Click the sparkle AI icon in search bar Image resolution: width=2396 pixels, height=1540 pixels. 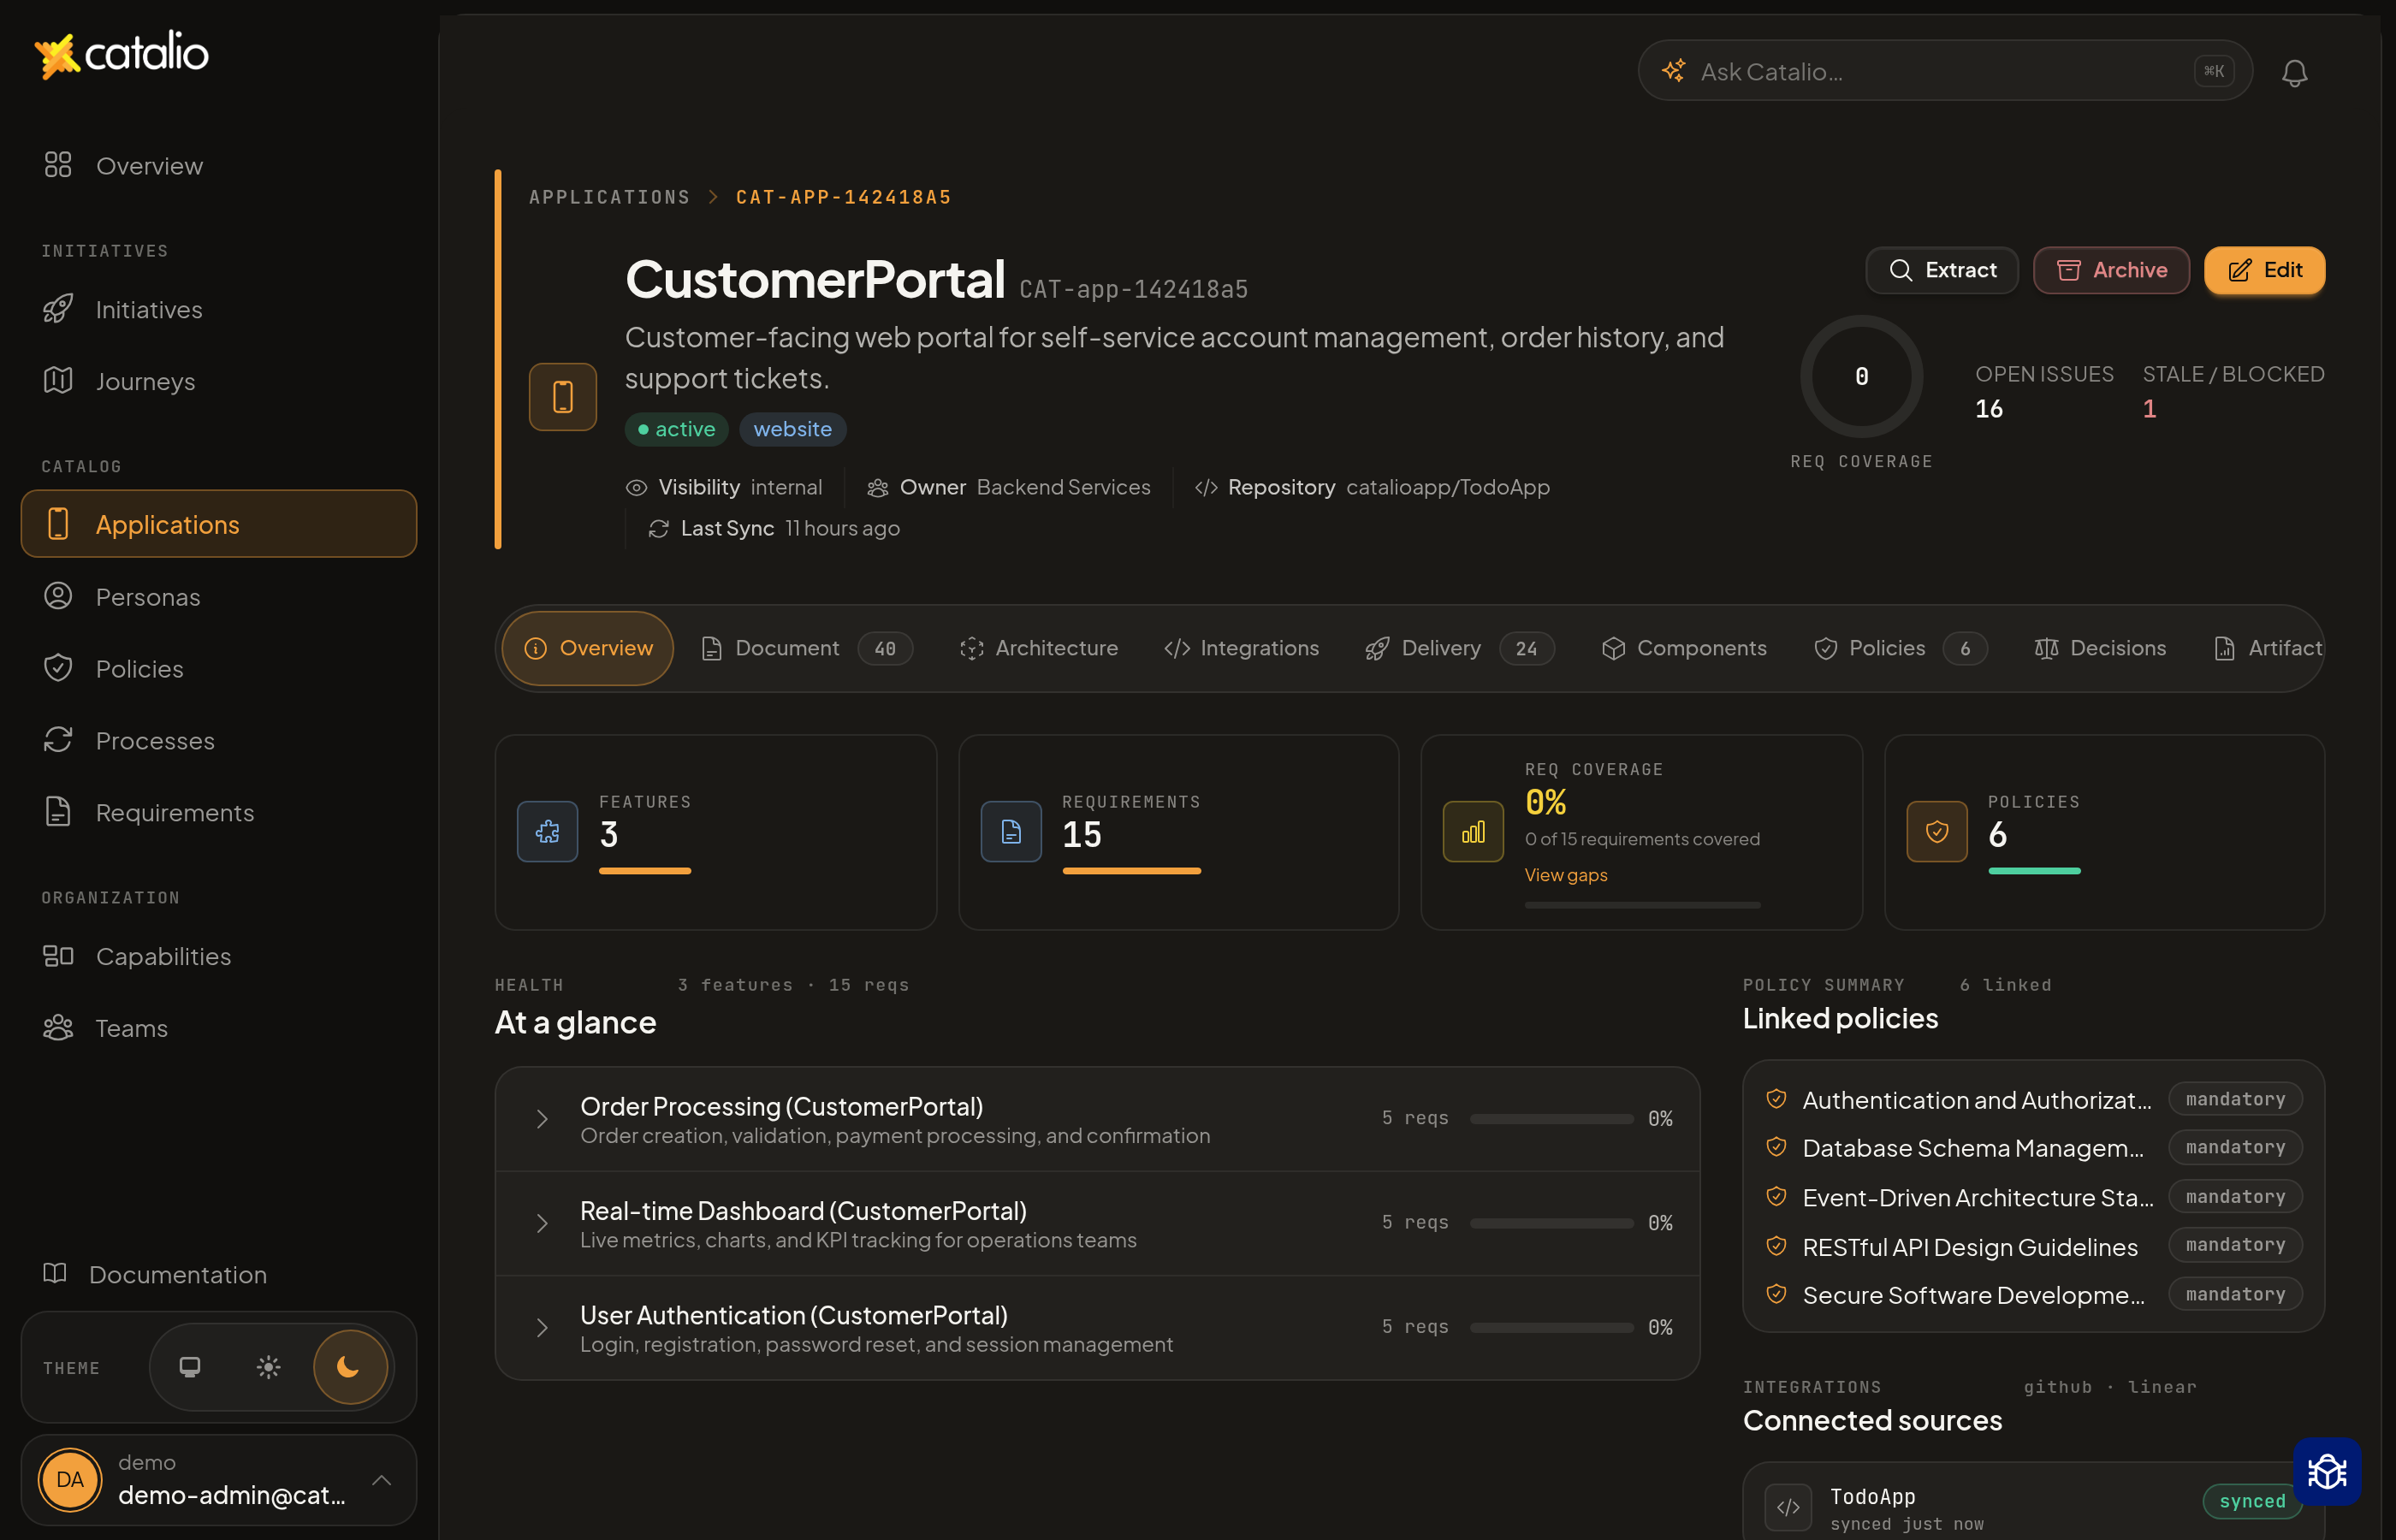pyautogui.click(x=1673, y=71)
